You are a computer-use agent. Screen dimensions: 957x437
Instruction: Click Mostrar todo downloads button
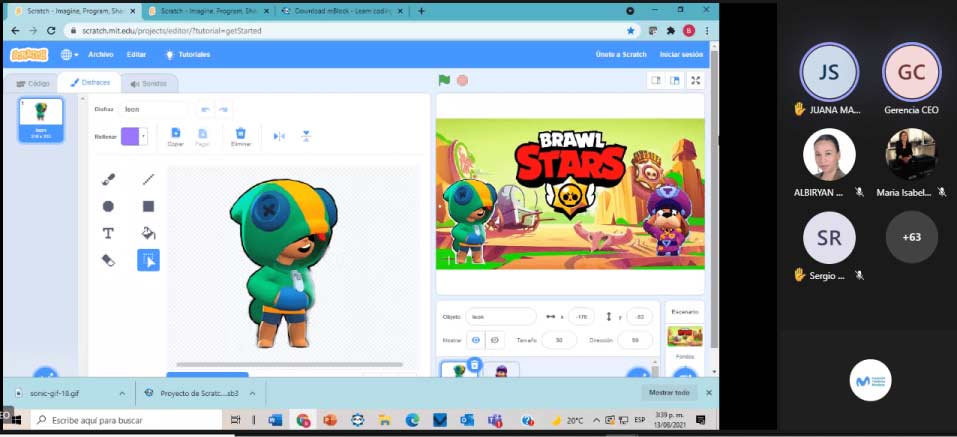tap(669, 392)
